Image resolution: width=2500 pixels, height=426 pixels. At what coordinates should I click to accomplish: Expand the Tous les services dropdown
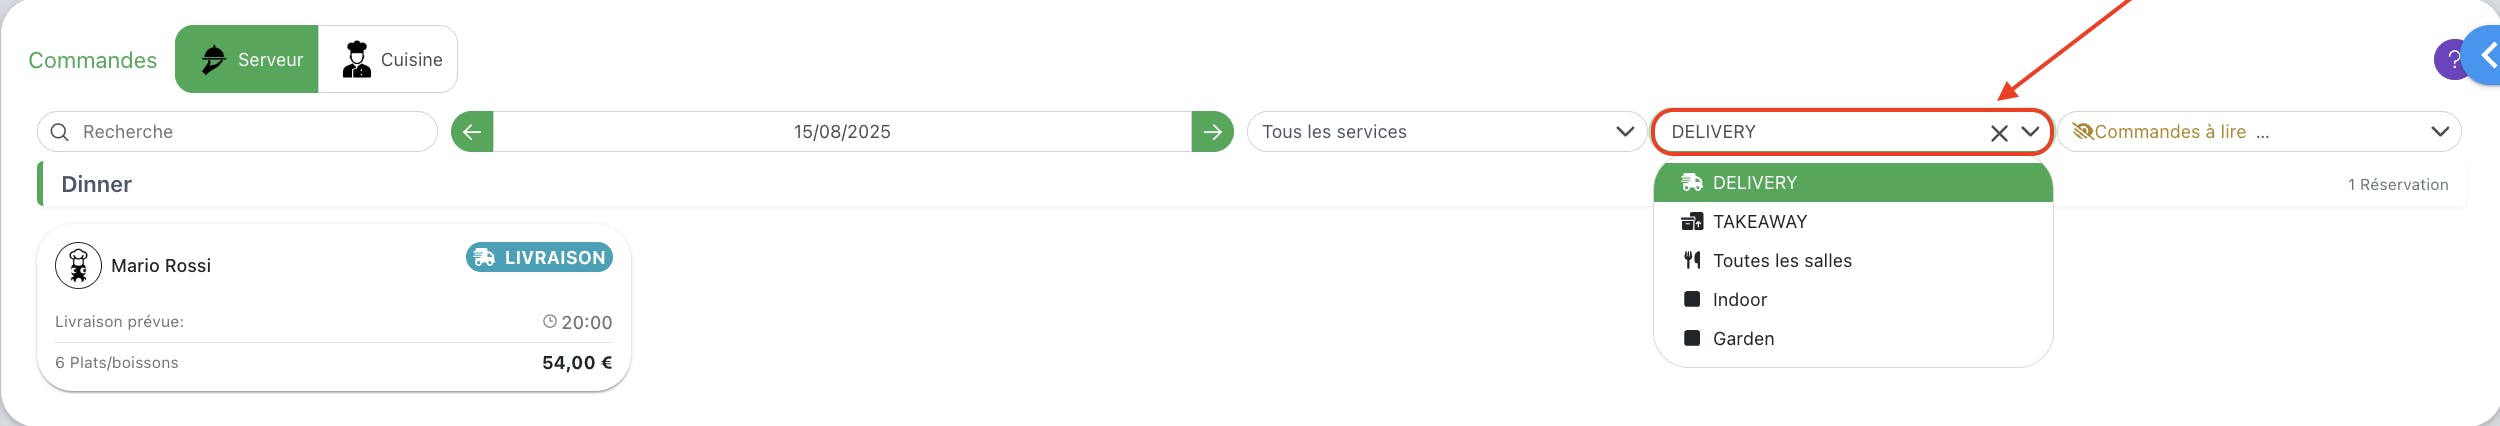pos(1446,132)
